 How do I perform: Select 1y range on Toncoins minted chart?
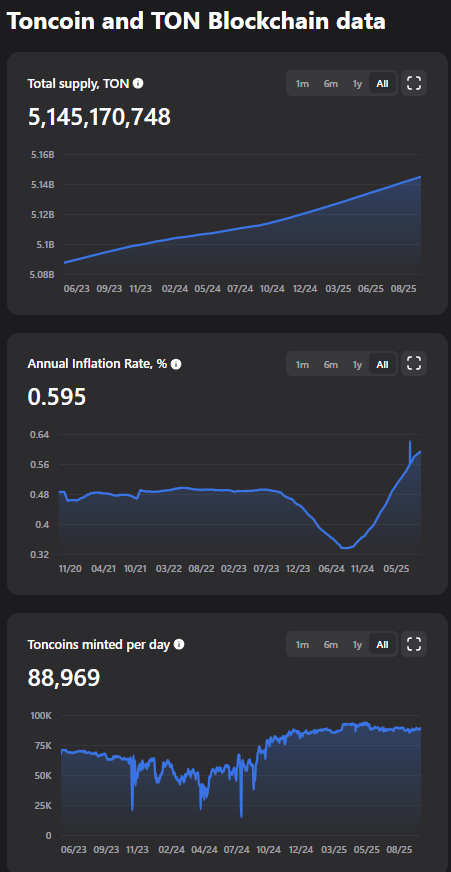pyautogui.click(x=357, y=645)
